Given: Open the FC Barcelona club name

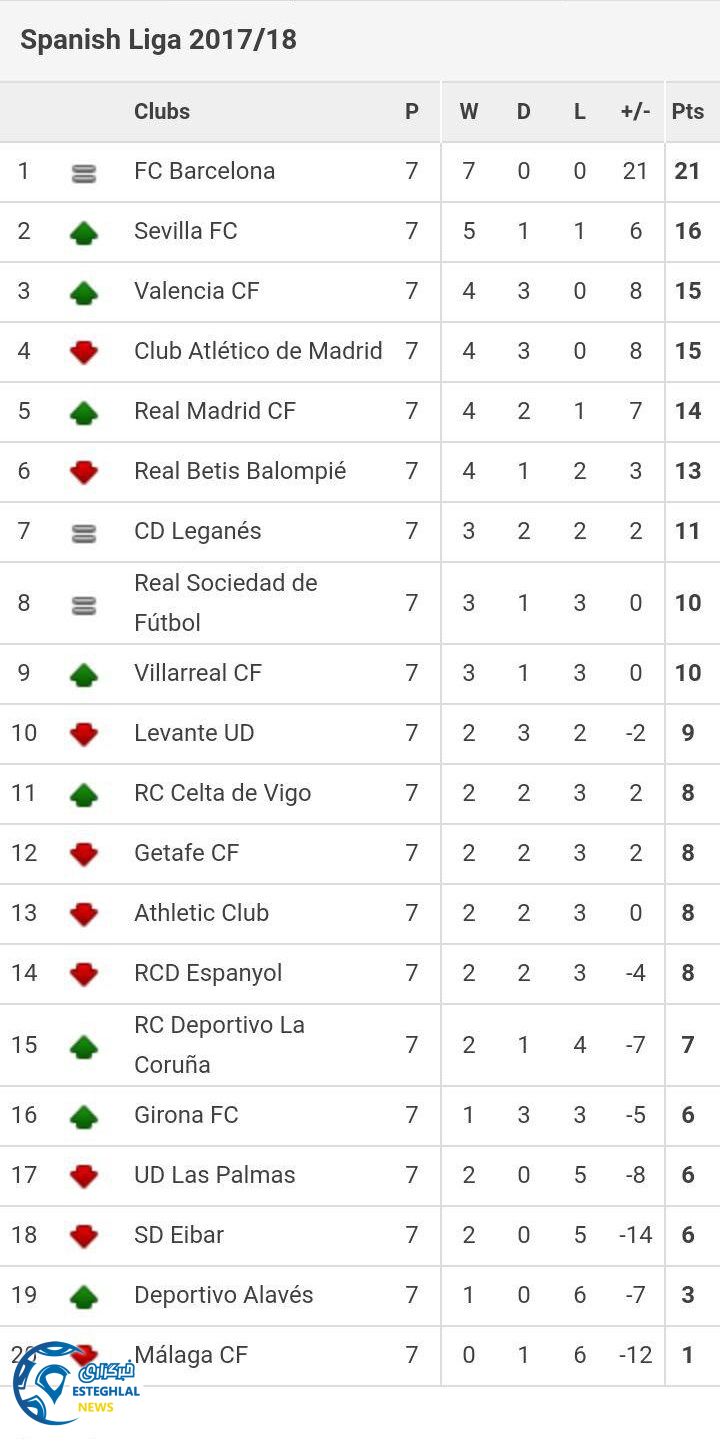Looking at the screenshot, I should 204,171.
